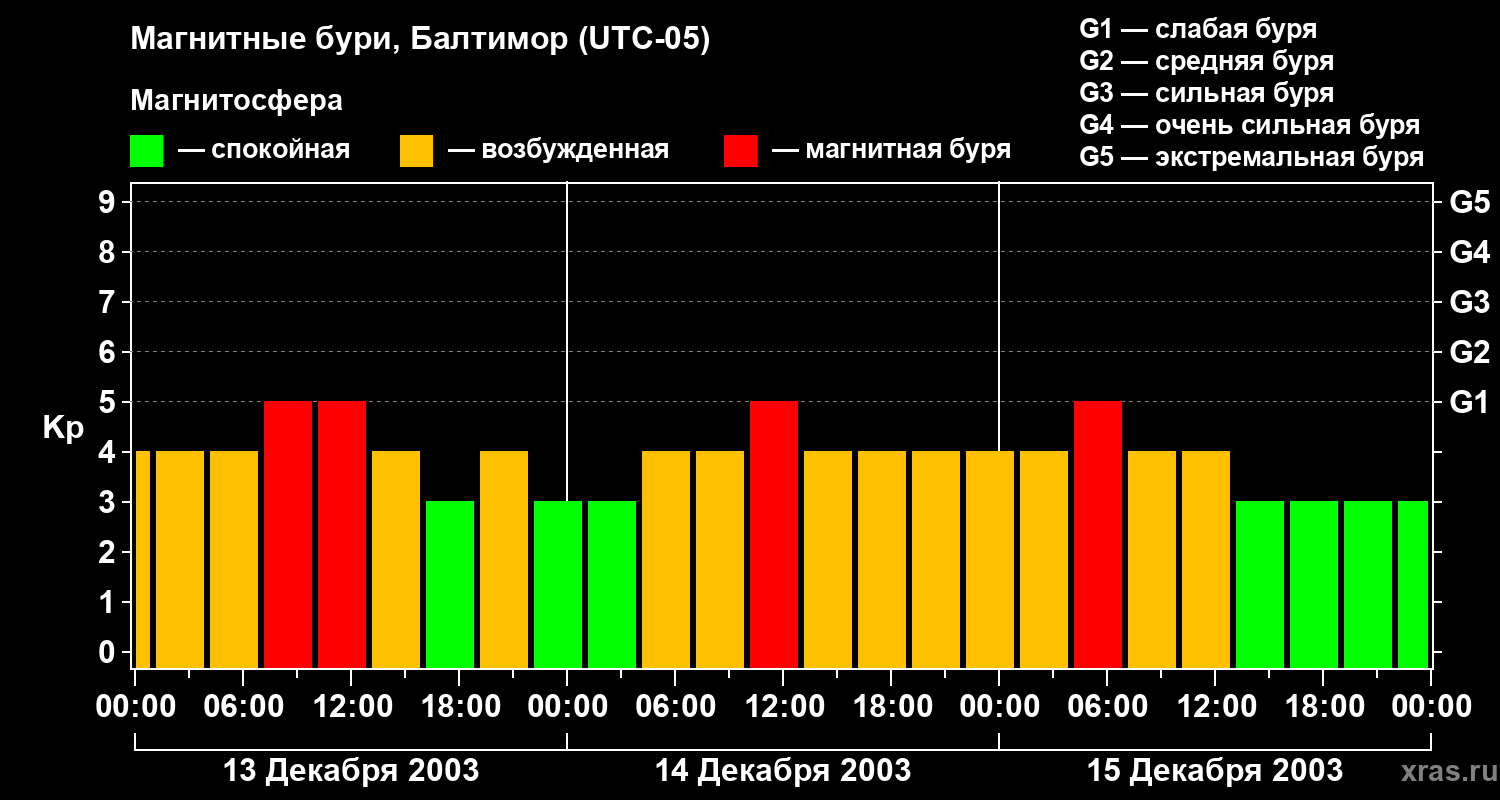1500x800 pixels.
Task: Click the green bar crossing midnight into 14 December
Action: 558,584
